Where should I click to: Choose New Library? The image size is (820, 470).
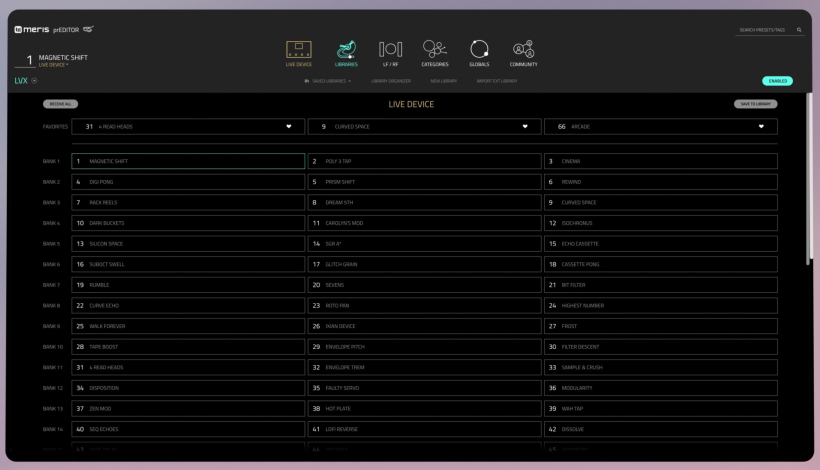click(443, 81)
